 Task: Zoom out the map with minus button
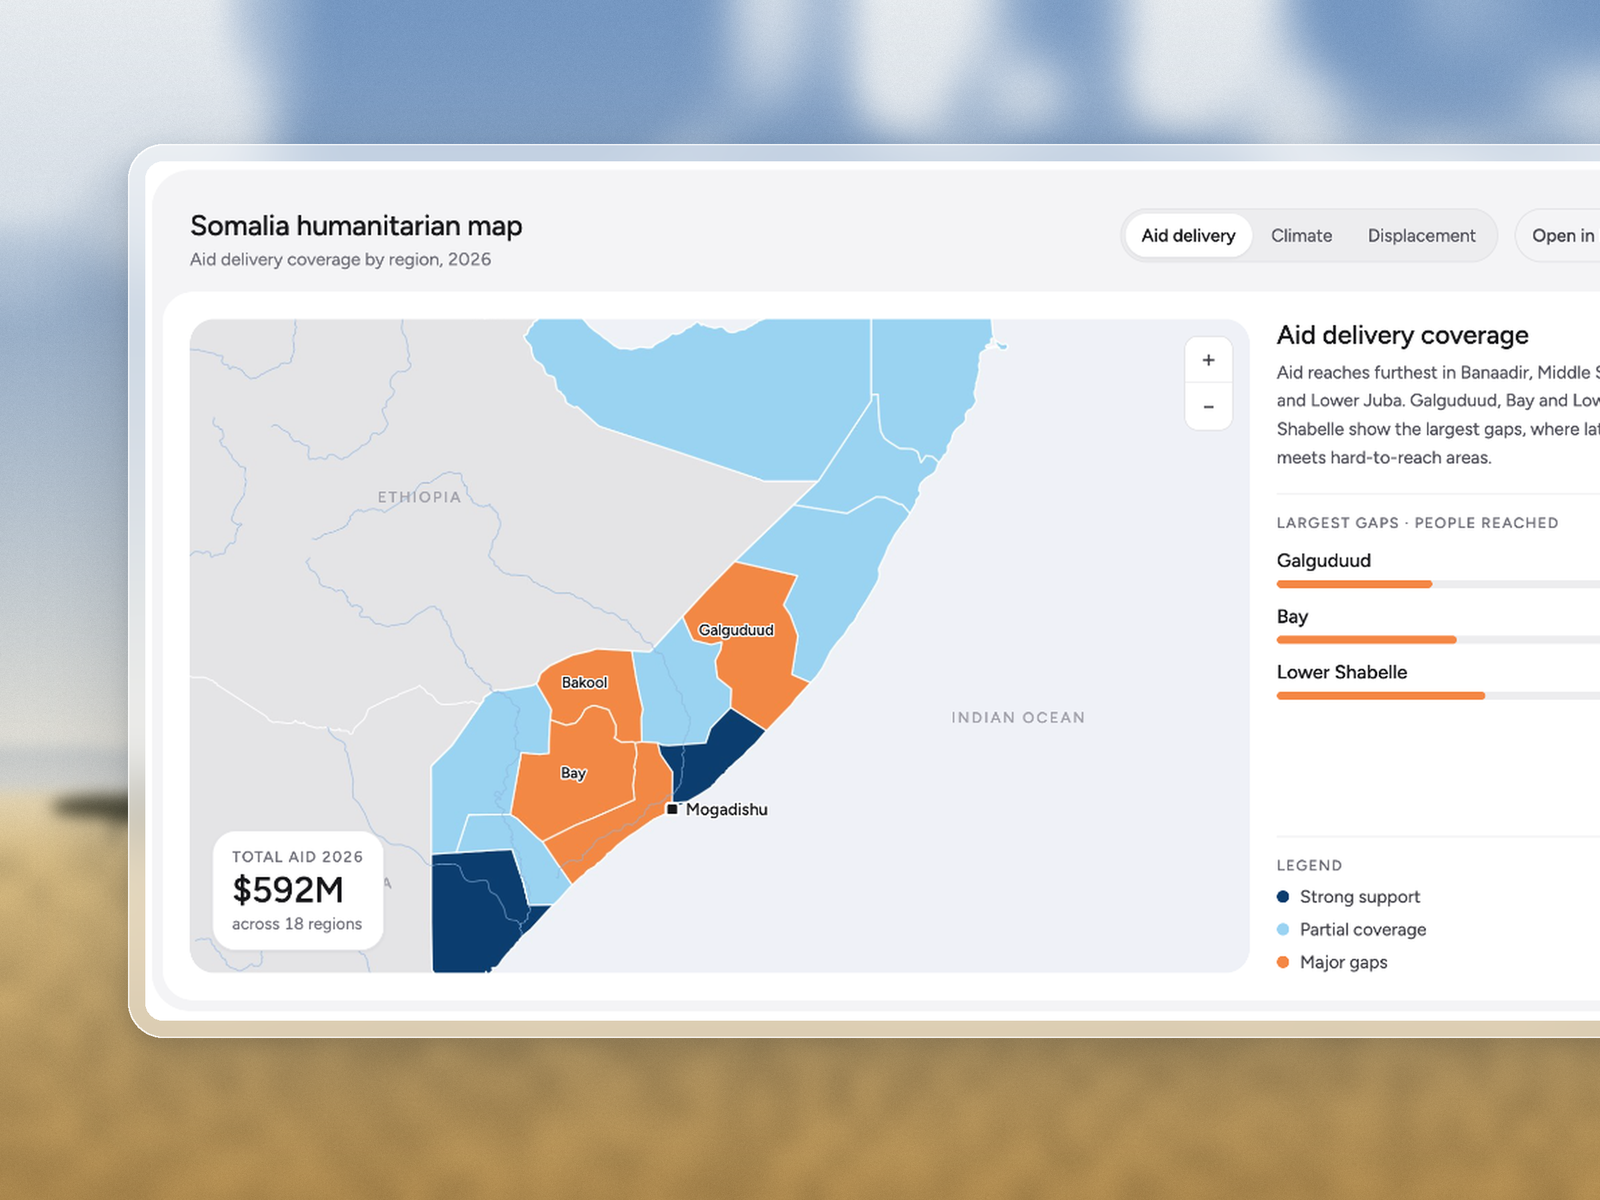pos(1208,407)
